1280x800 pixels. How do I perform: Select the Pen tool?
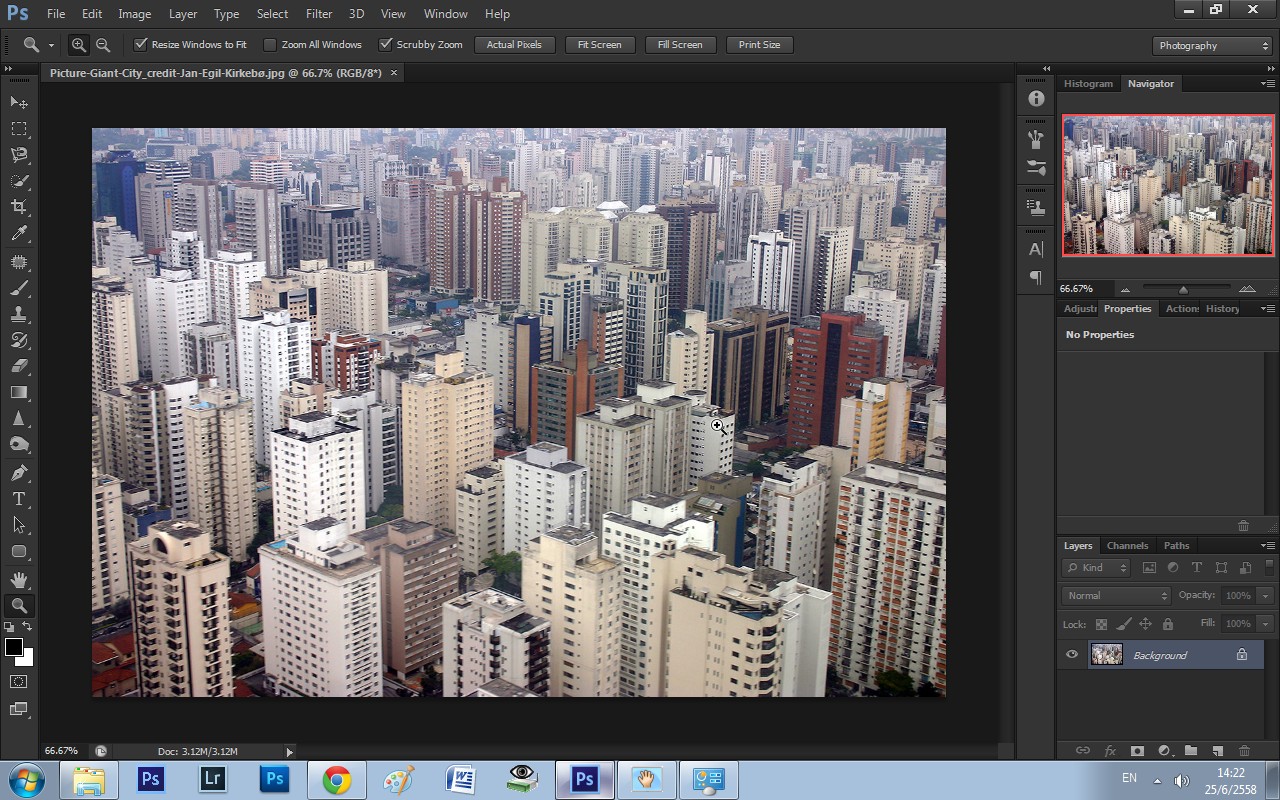[x=19, y=472]
